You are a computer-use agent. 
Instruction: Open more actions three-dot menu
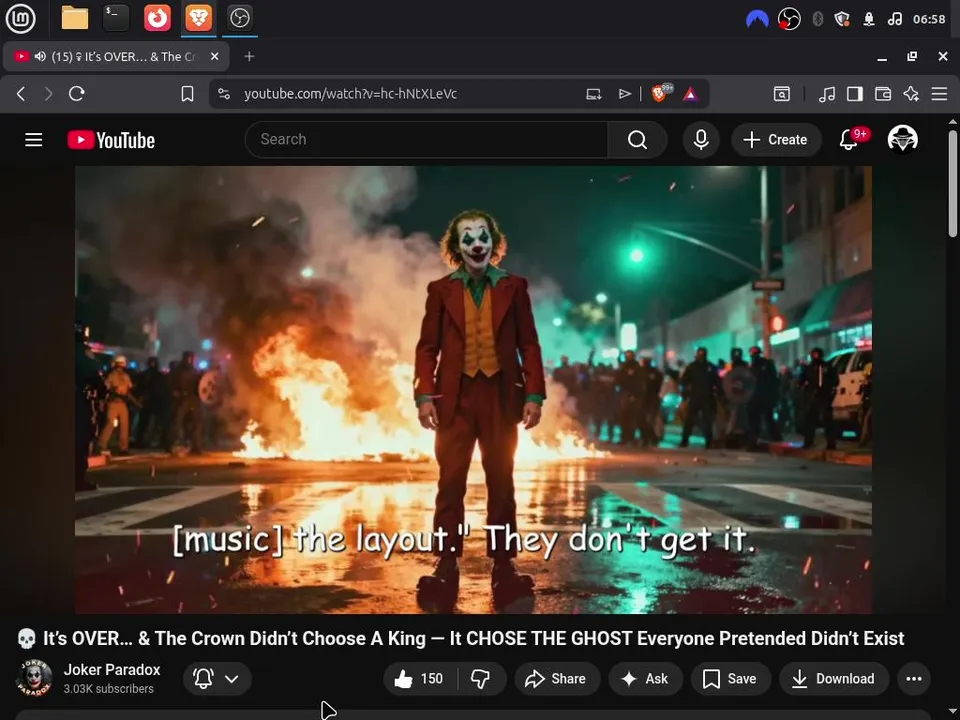coord(913,678)
